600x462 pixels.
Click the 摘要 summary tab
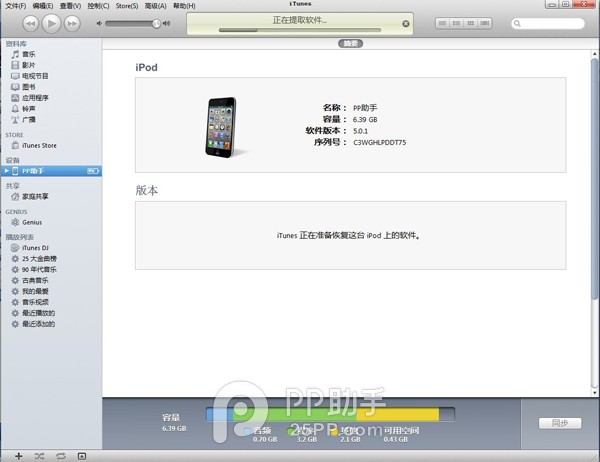(350, 43)
